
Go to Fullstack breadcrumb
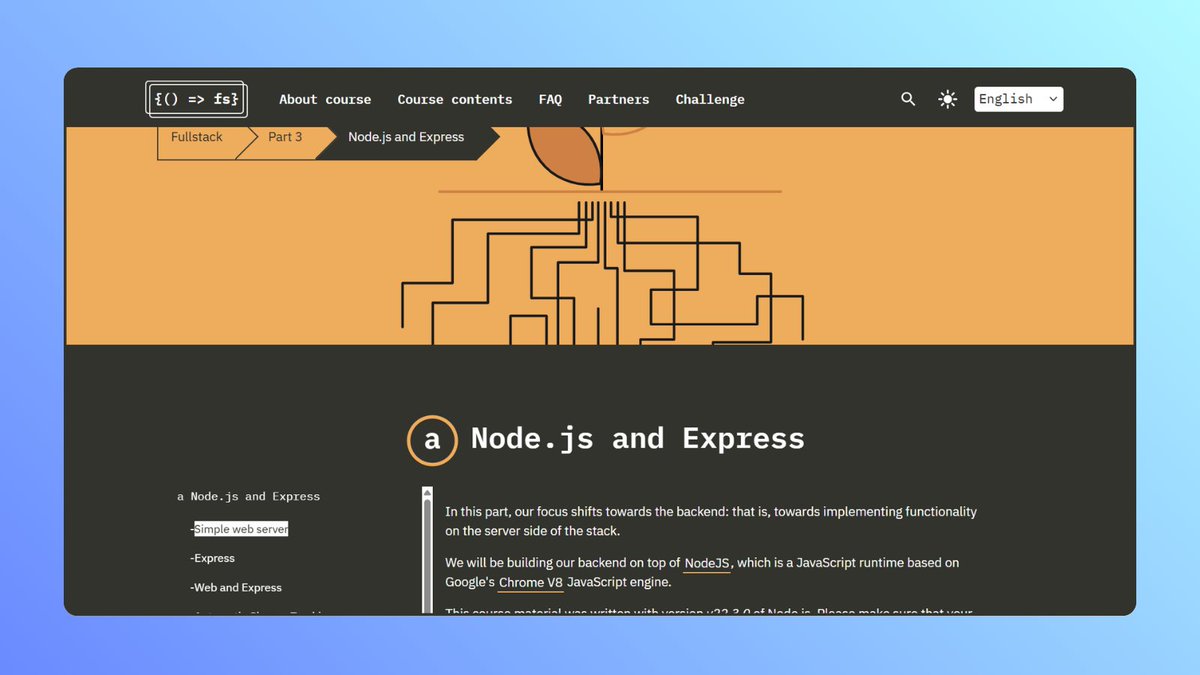197,137
